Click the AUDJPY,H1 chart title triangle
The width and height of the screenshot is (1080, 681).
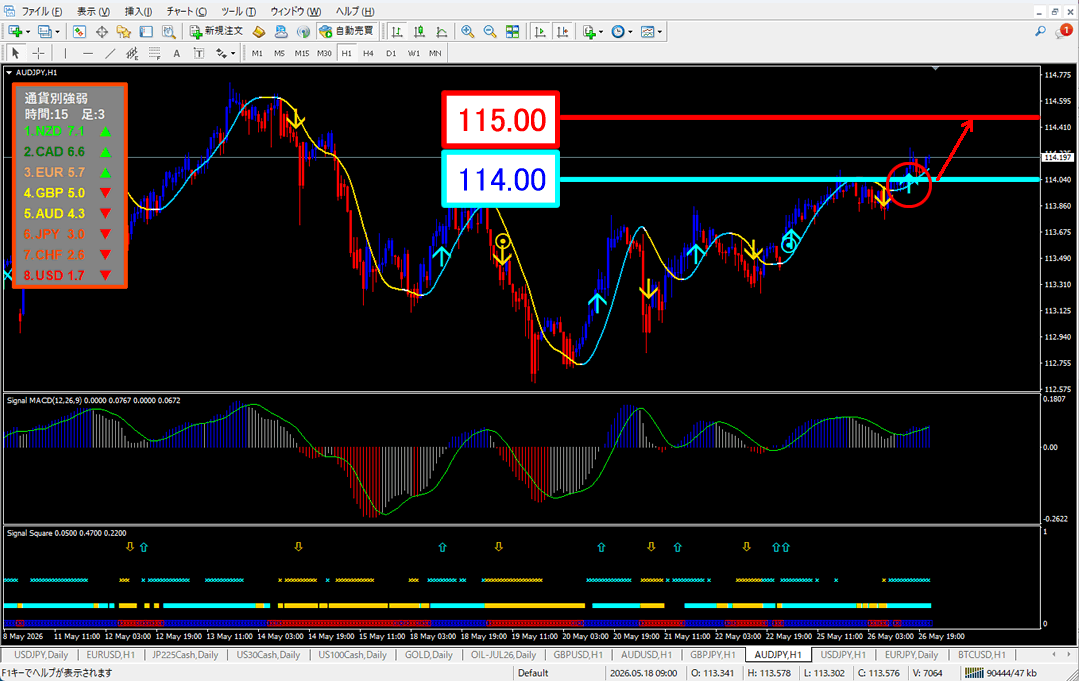(9, 72)
